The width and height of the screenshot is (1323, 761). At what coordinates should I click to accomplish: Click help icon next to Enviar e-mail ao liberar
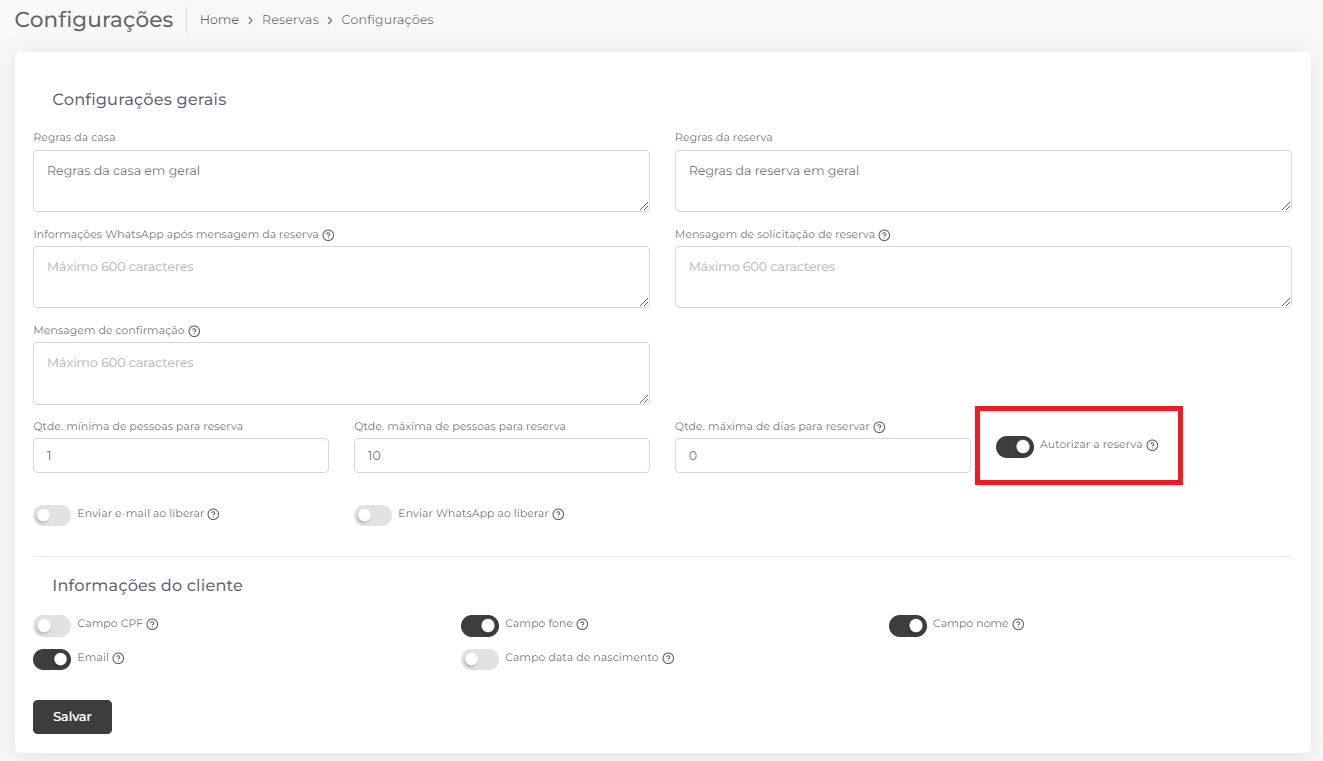pyautogui.click(x=213, y=514)
